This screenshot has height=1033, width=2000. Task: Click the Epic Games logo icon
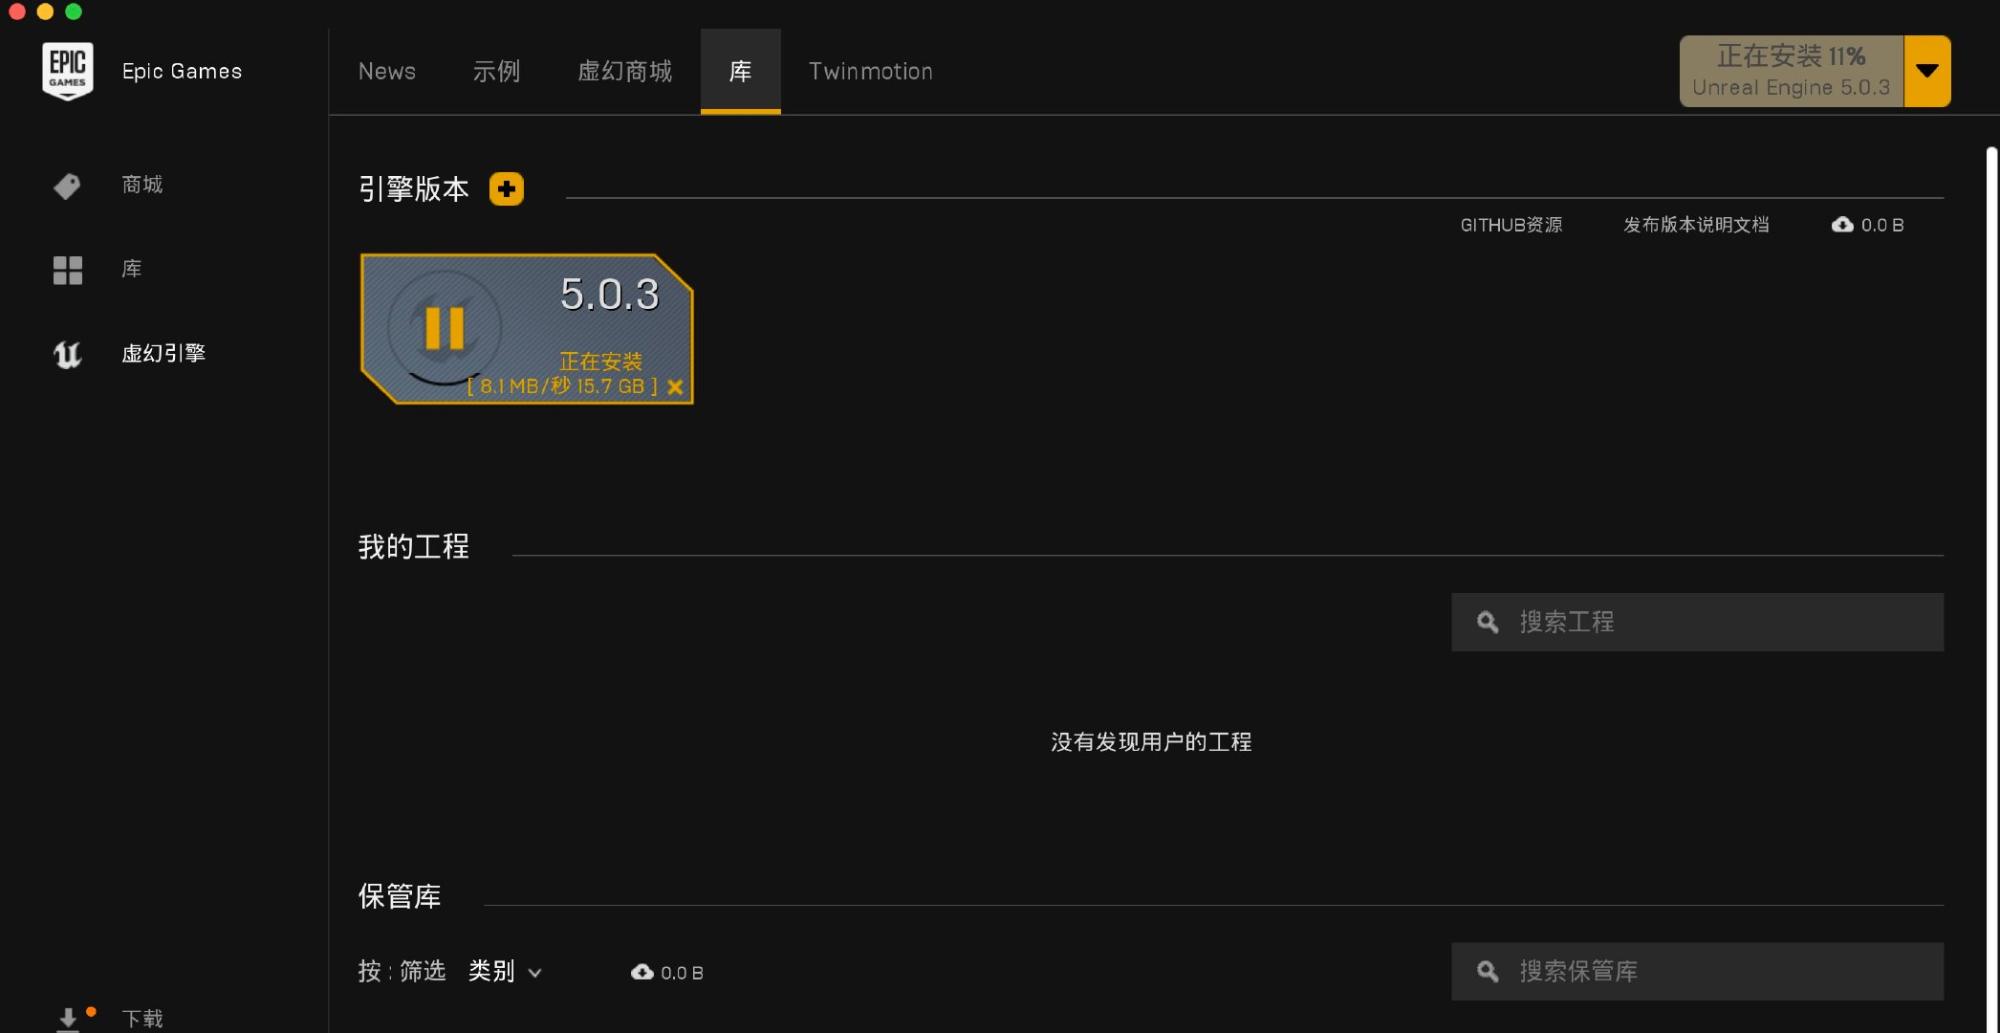pos(67,70)
